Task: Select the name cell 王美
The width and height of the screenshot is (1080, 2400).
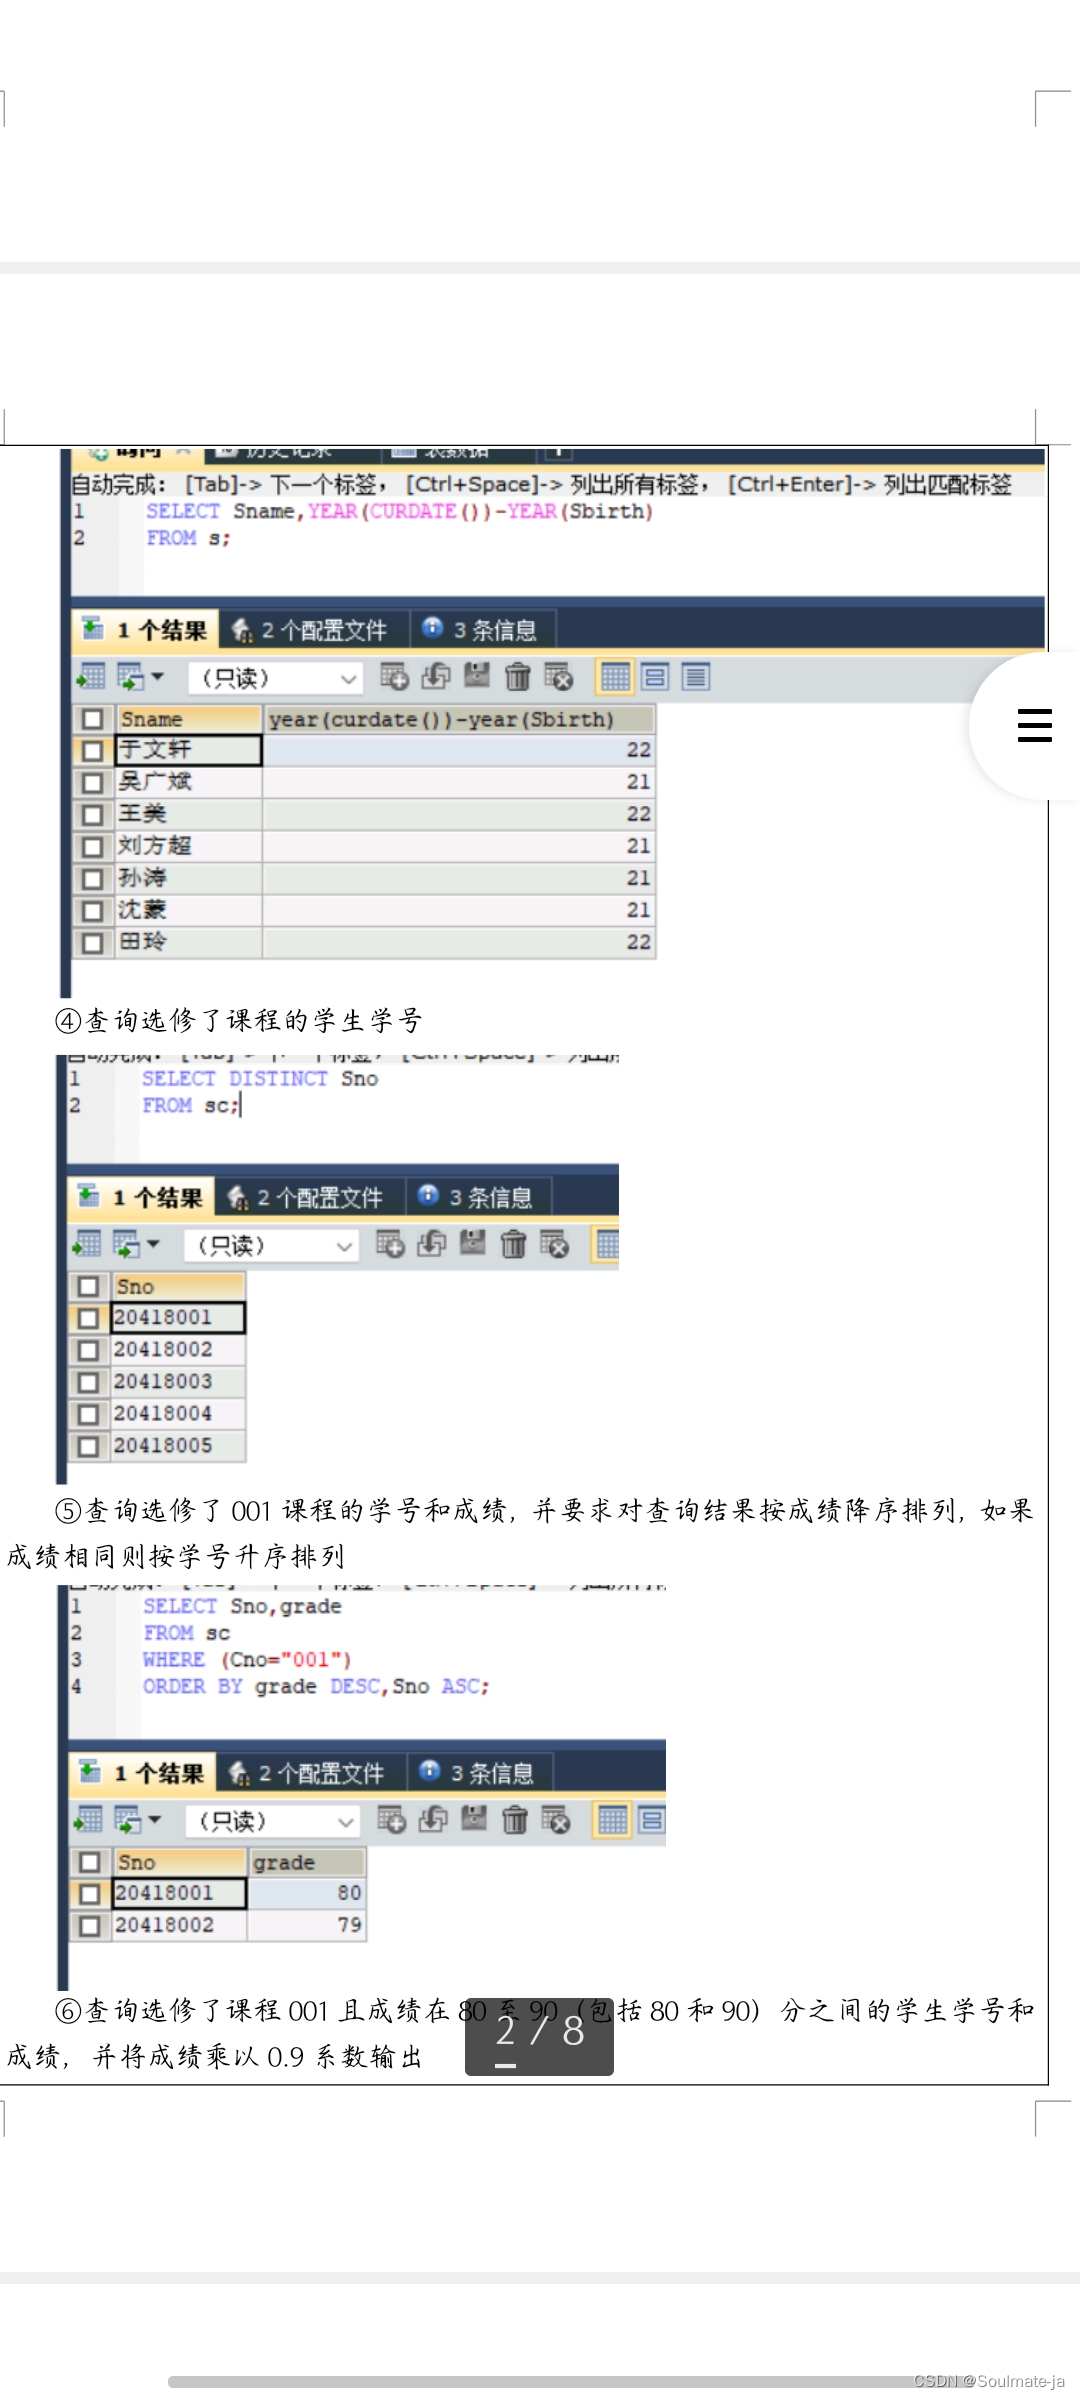Action: pyautogui.click(x=188, y=814)
